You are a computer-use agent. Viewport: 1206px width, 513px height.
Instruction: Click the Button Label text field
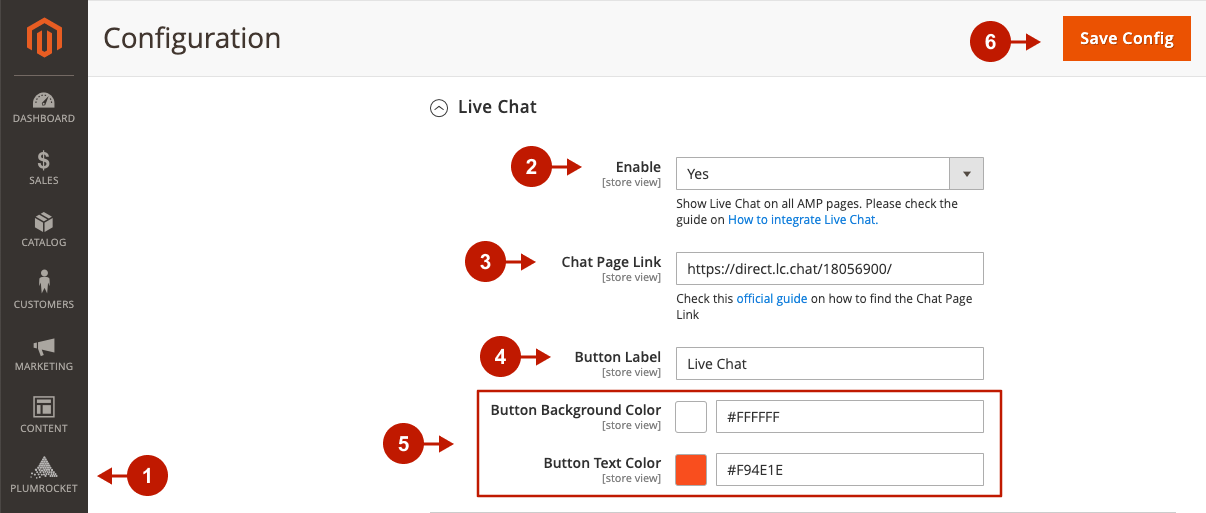(829, 364)
